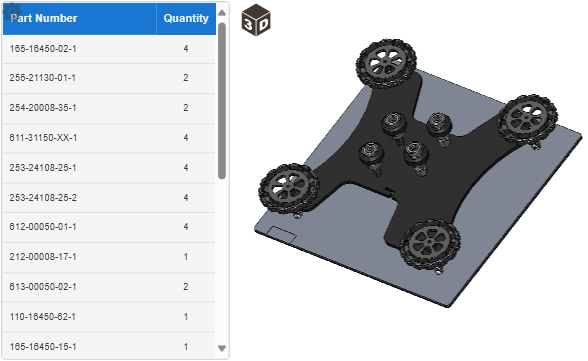Select part number 110-16450-62-1
Screen dimensions: 588x361
[x=43, y=317]
